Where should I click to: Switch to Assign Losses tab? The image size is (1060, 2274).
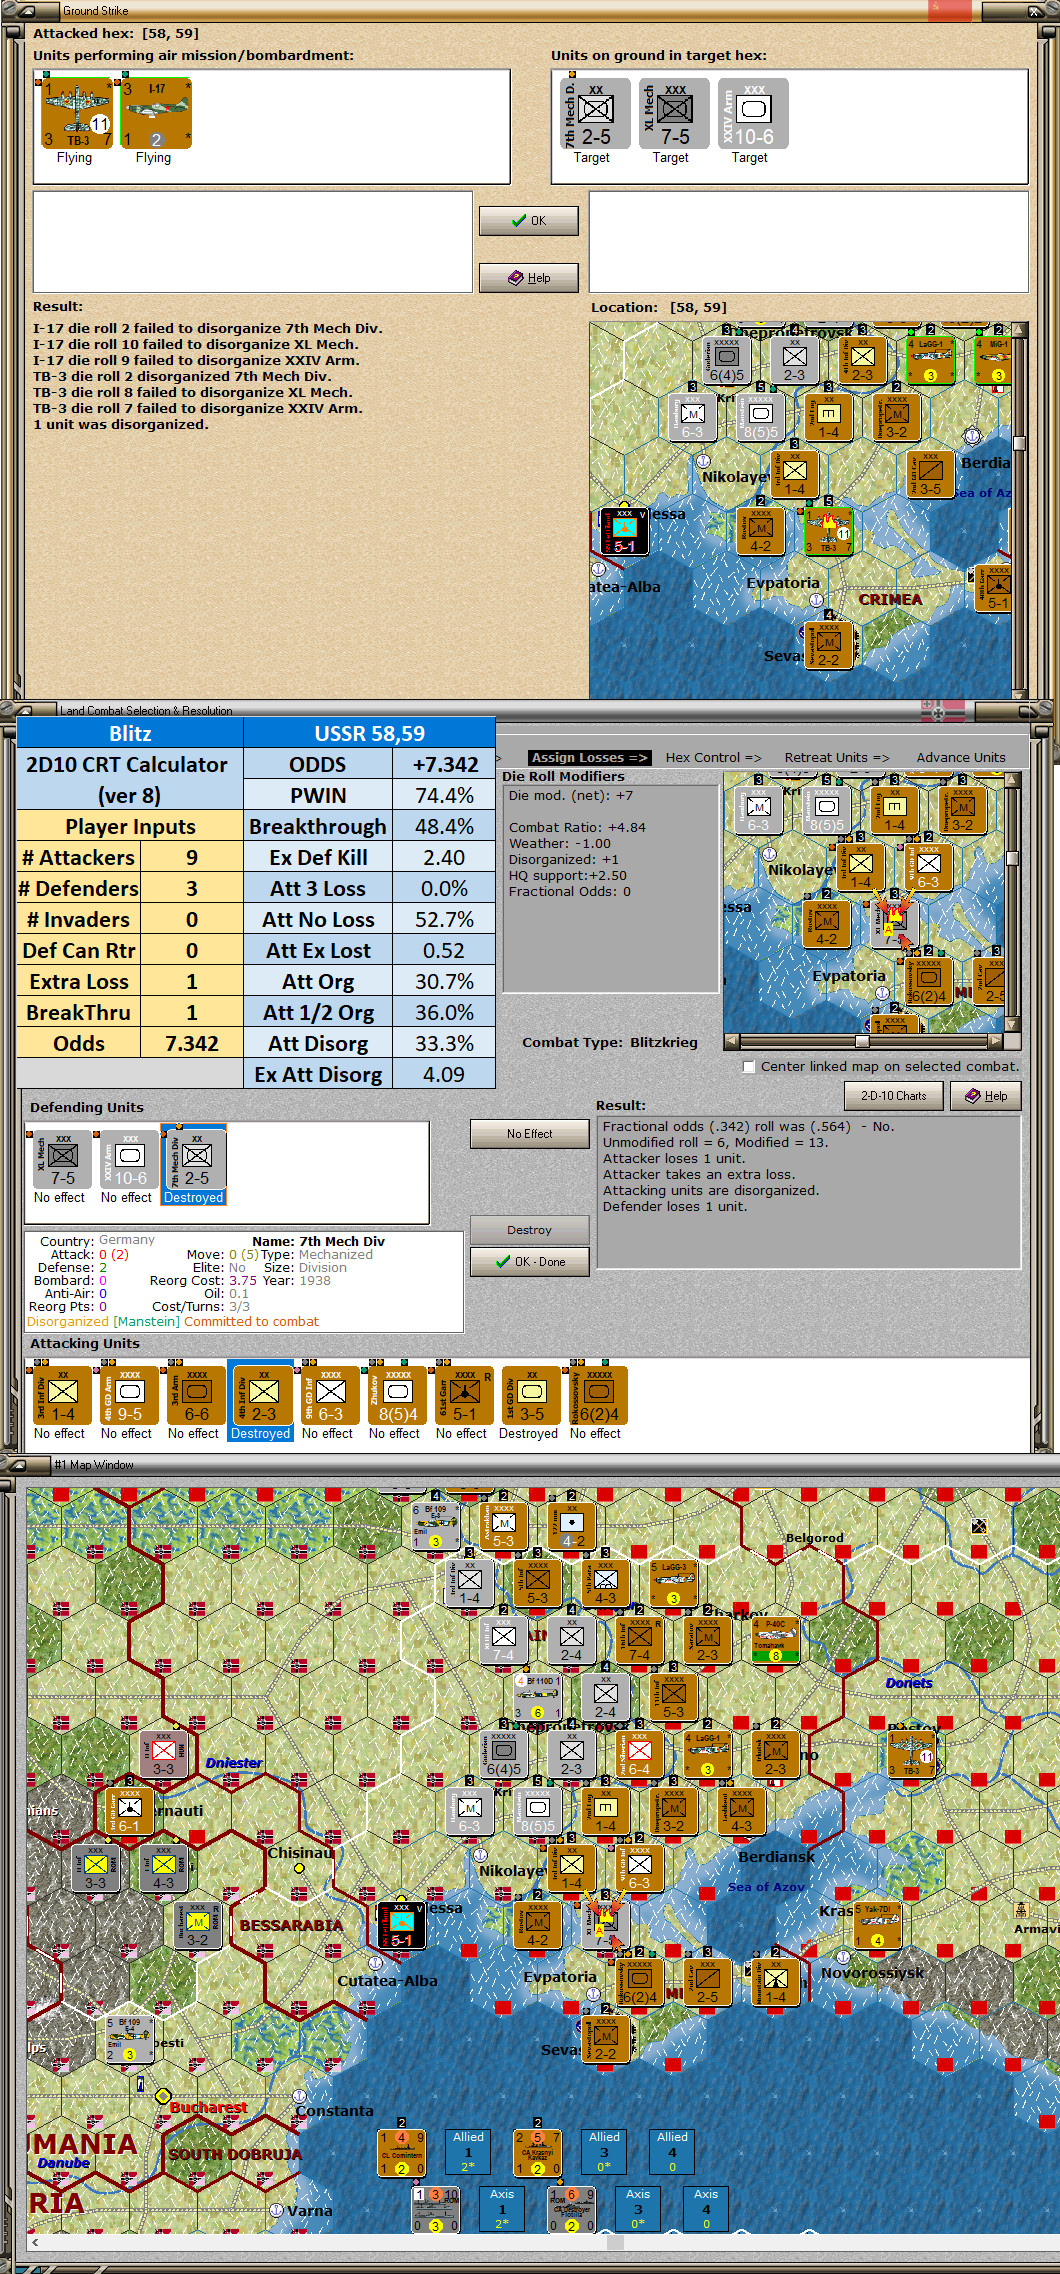pos(589,758)
